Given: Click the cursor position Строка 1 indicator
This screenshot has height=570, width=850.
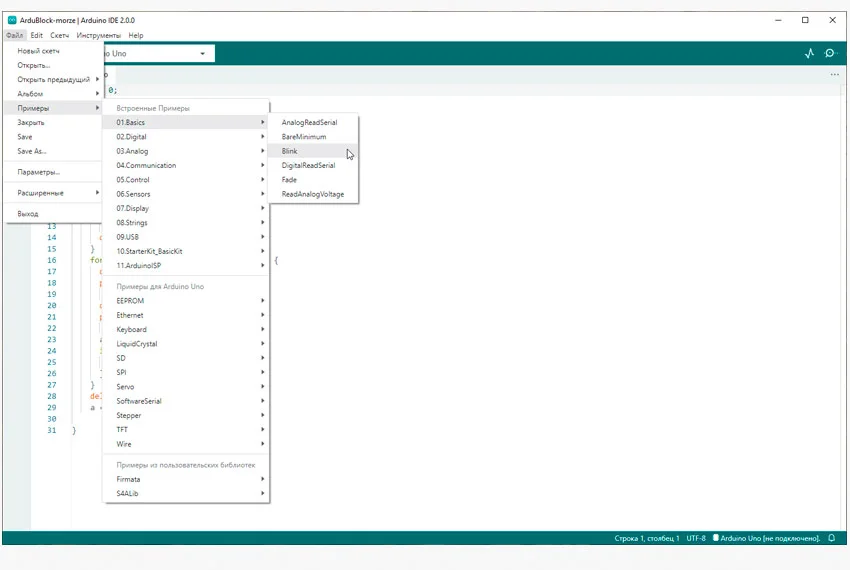Looking at the screenshot, I should [x=646, y=538].
